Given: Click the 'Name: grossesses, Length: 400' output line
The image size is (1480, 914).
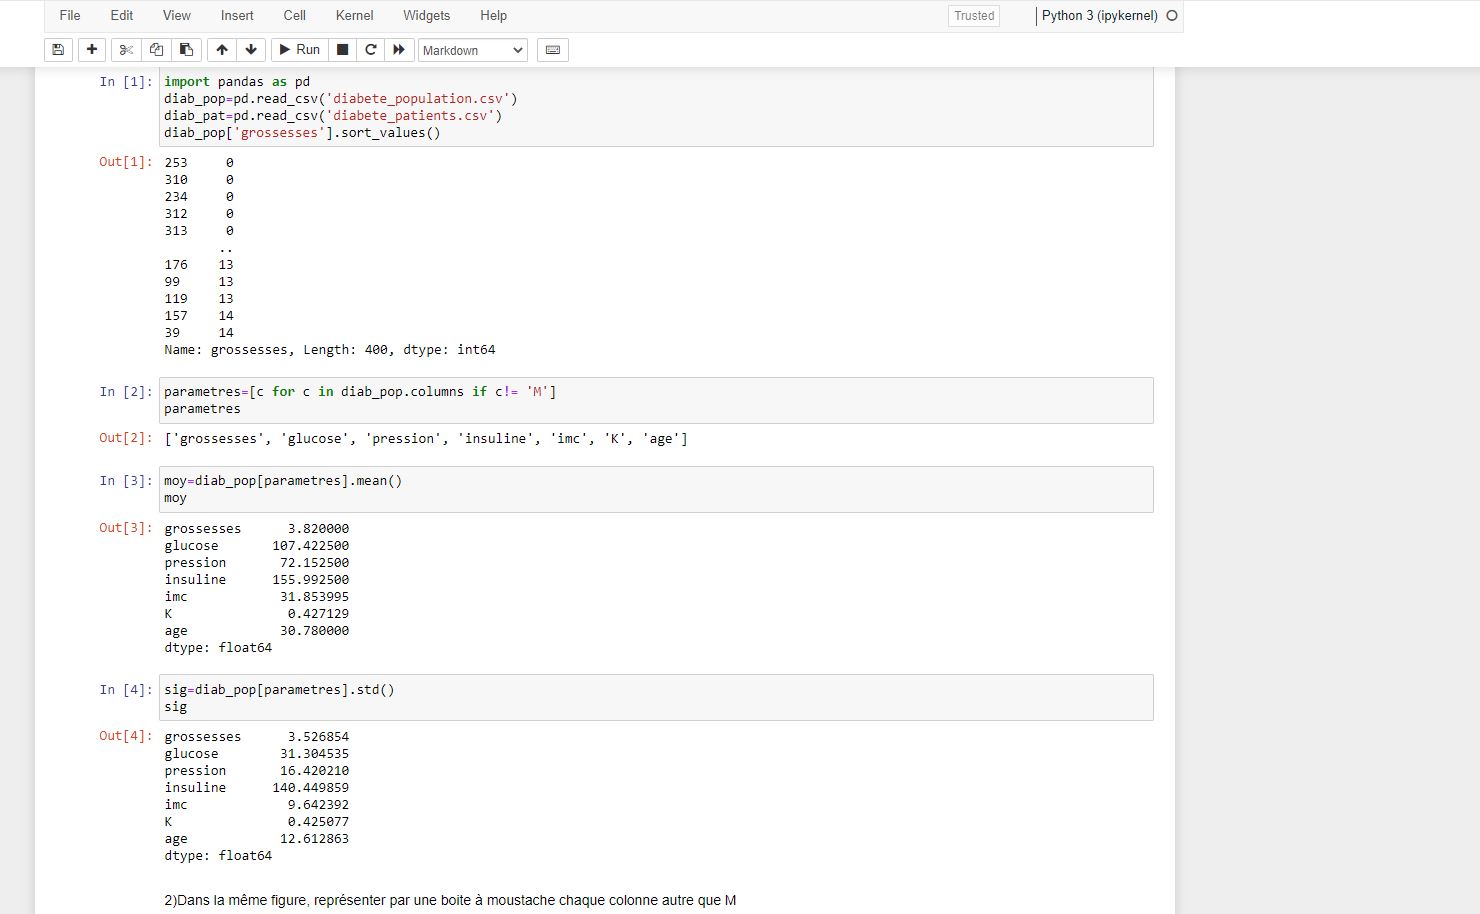Looking at the screenshot, I should coord(330,350).
